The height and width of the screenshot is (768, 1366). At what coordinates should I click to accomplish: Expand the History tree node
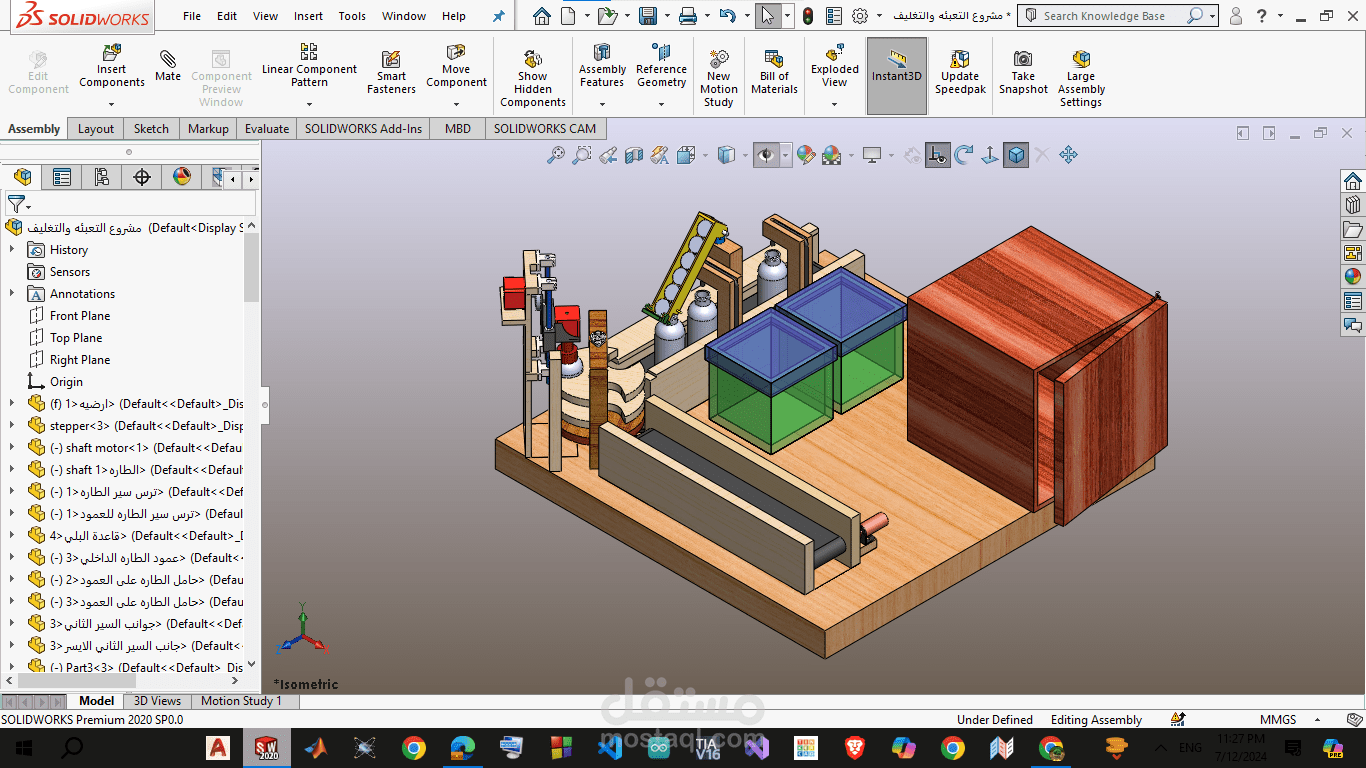12,250
